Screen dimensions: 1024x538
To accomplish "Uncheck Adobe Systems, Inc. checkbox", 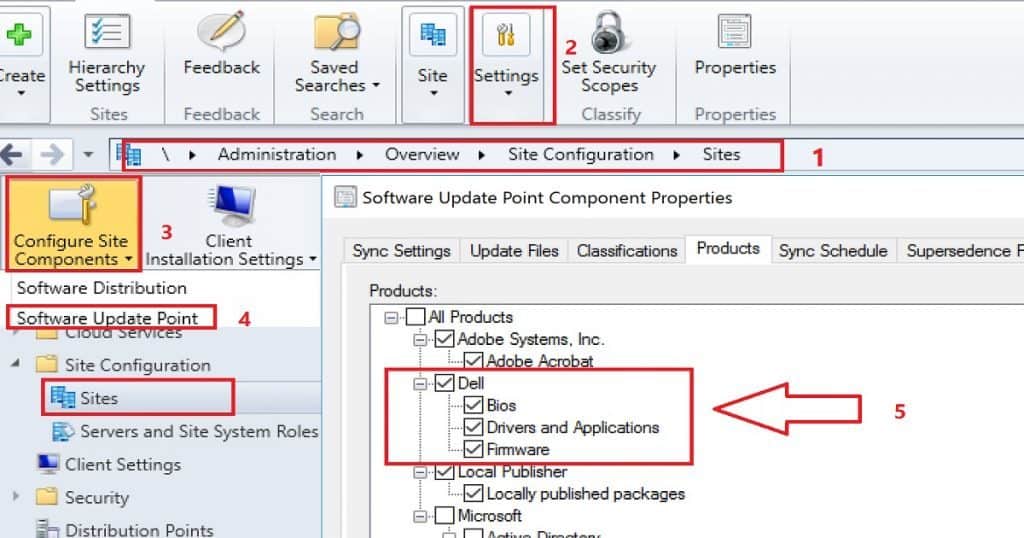I will [444, 339].
